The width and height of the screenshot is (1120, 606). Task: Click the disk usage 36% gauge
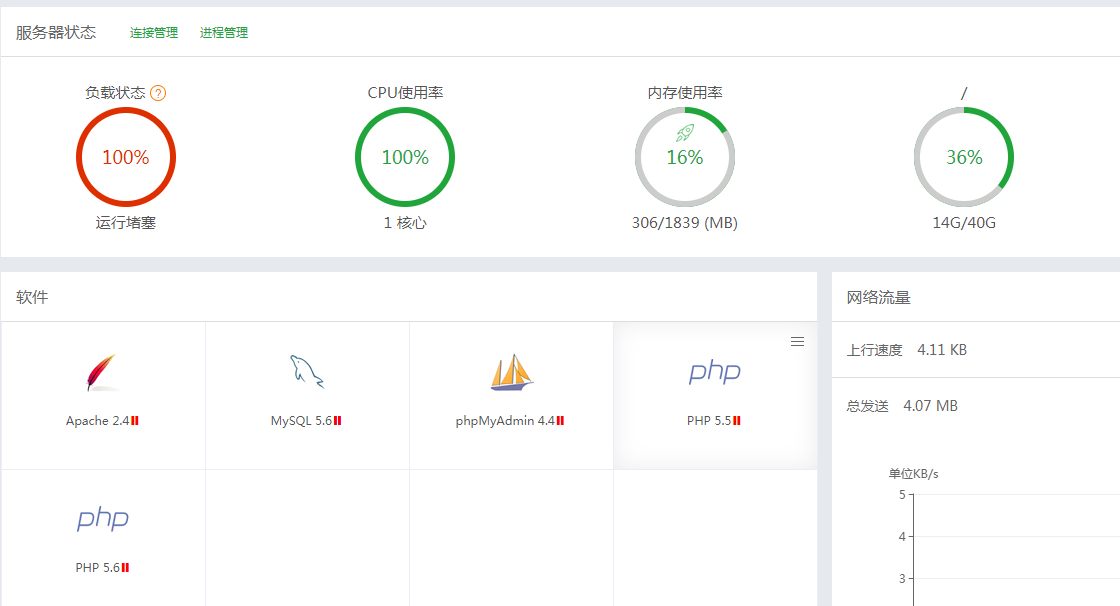click(x=964, y=157)
